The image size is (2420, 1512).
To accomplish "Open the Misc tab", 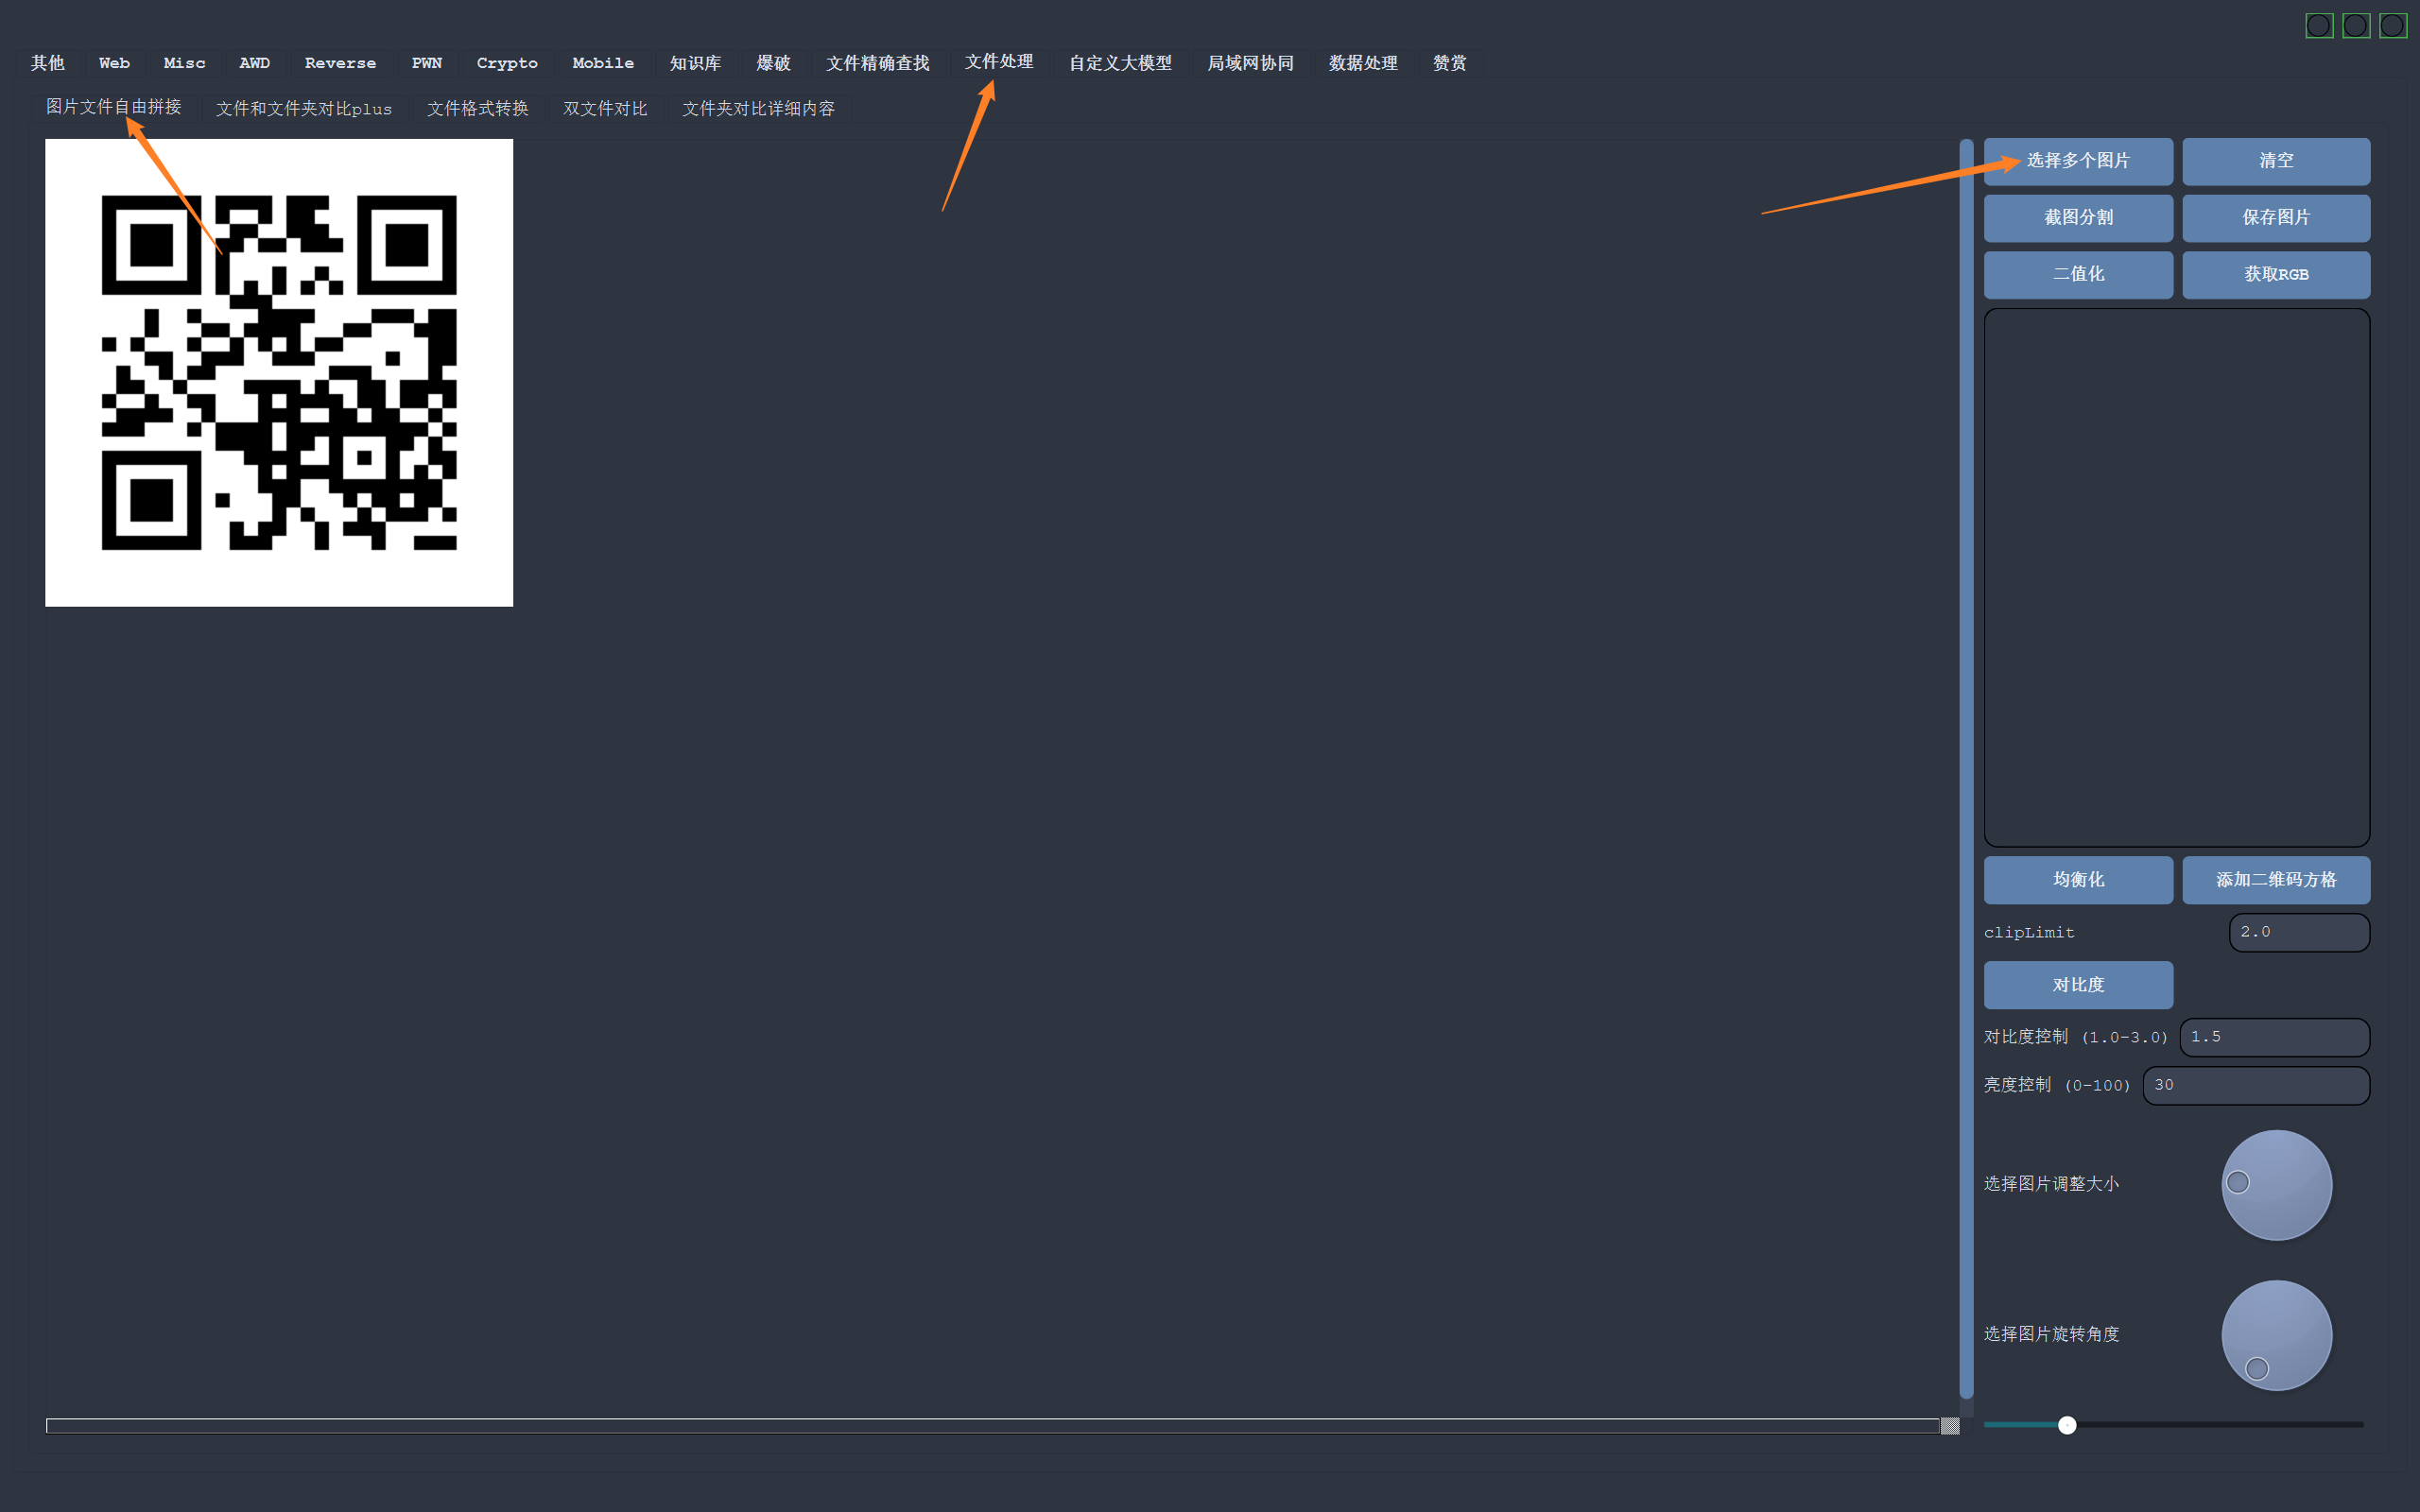I will pos(184,63).
